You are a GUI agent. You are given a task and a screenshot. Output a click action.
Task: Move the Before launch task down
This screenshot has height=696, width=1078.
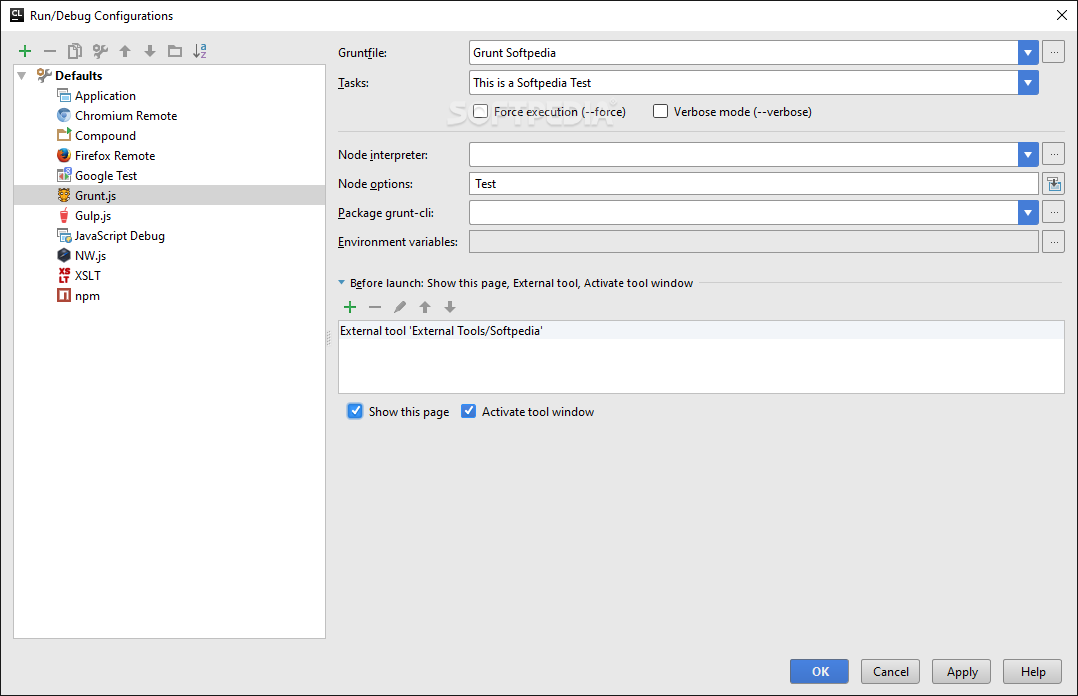point(450,307)
